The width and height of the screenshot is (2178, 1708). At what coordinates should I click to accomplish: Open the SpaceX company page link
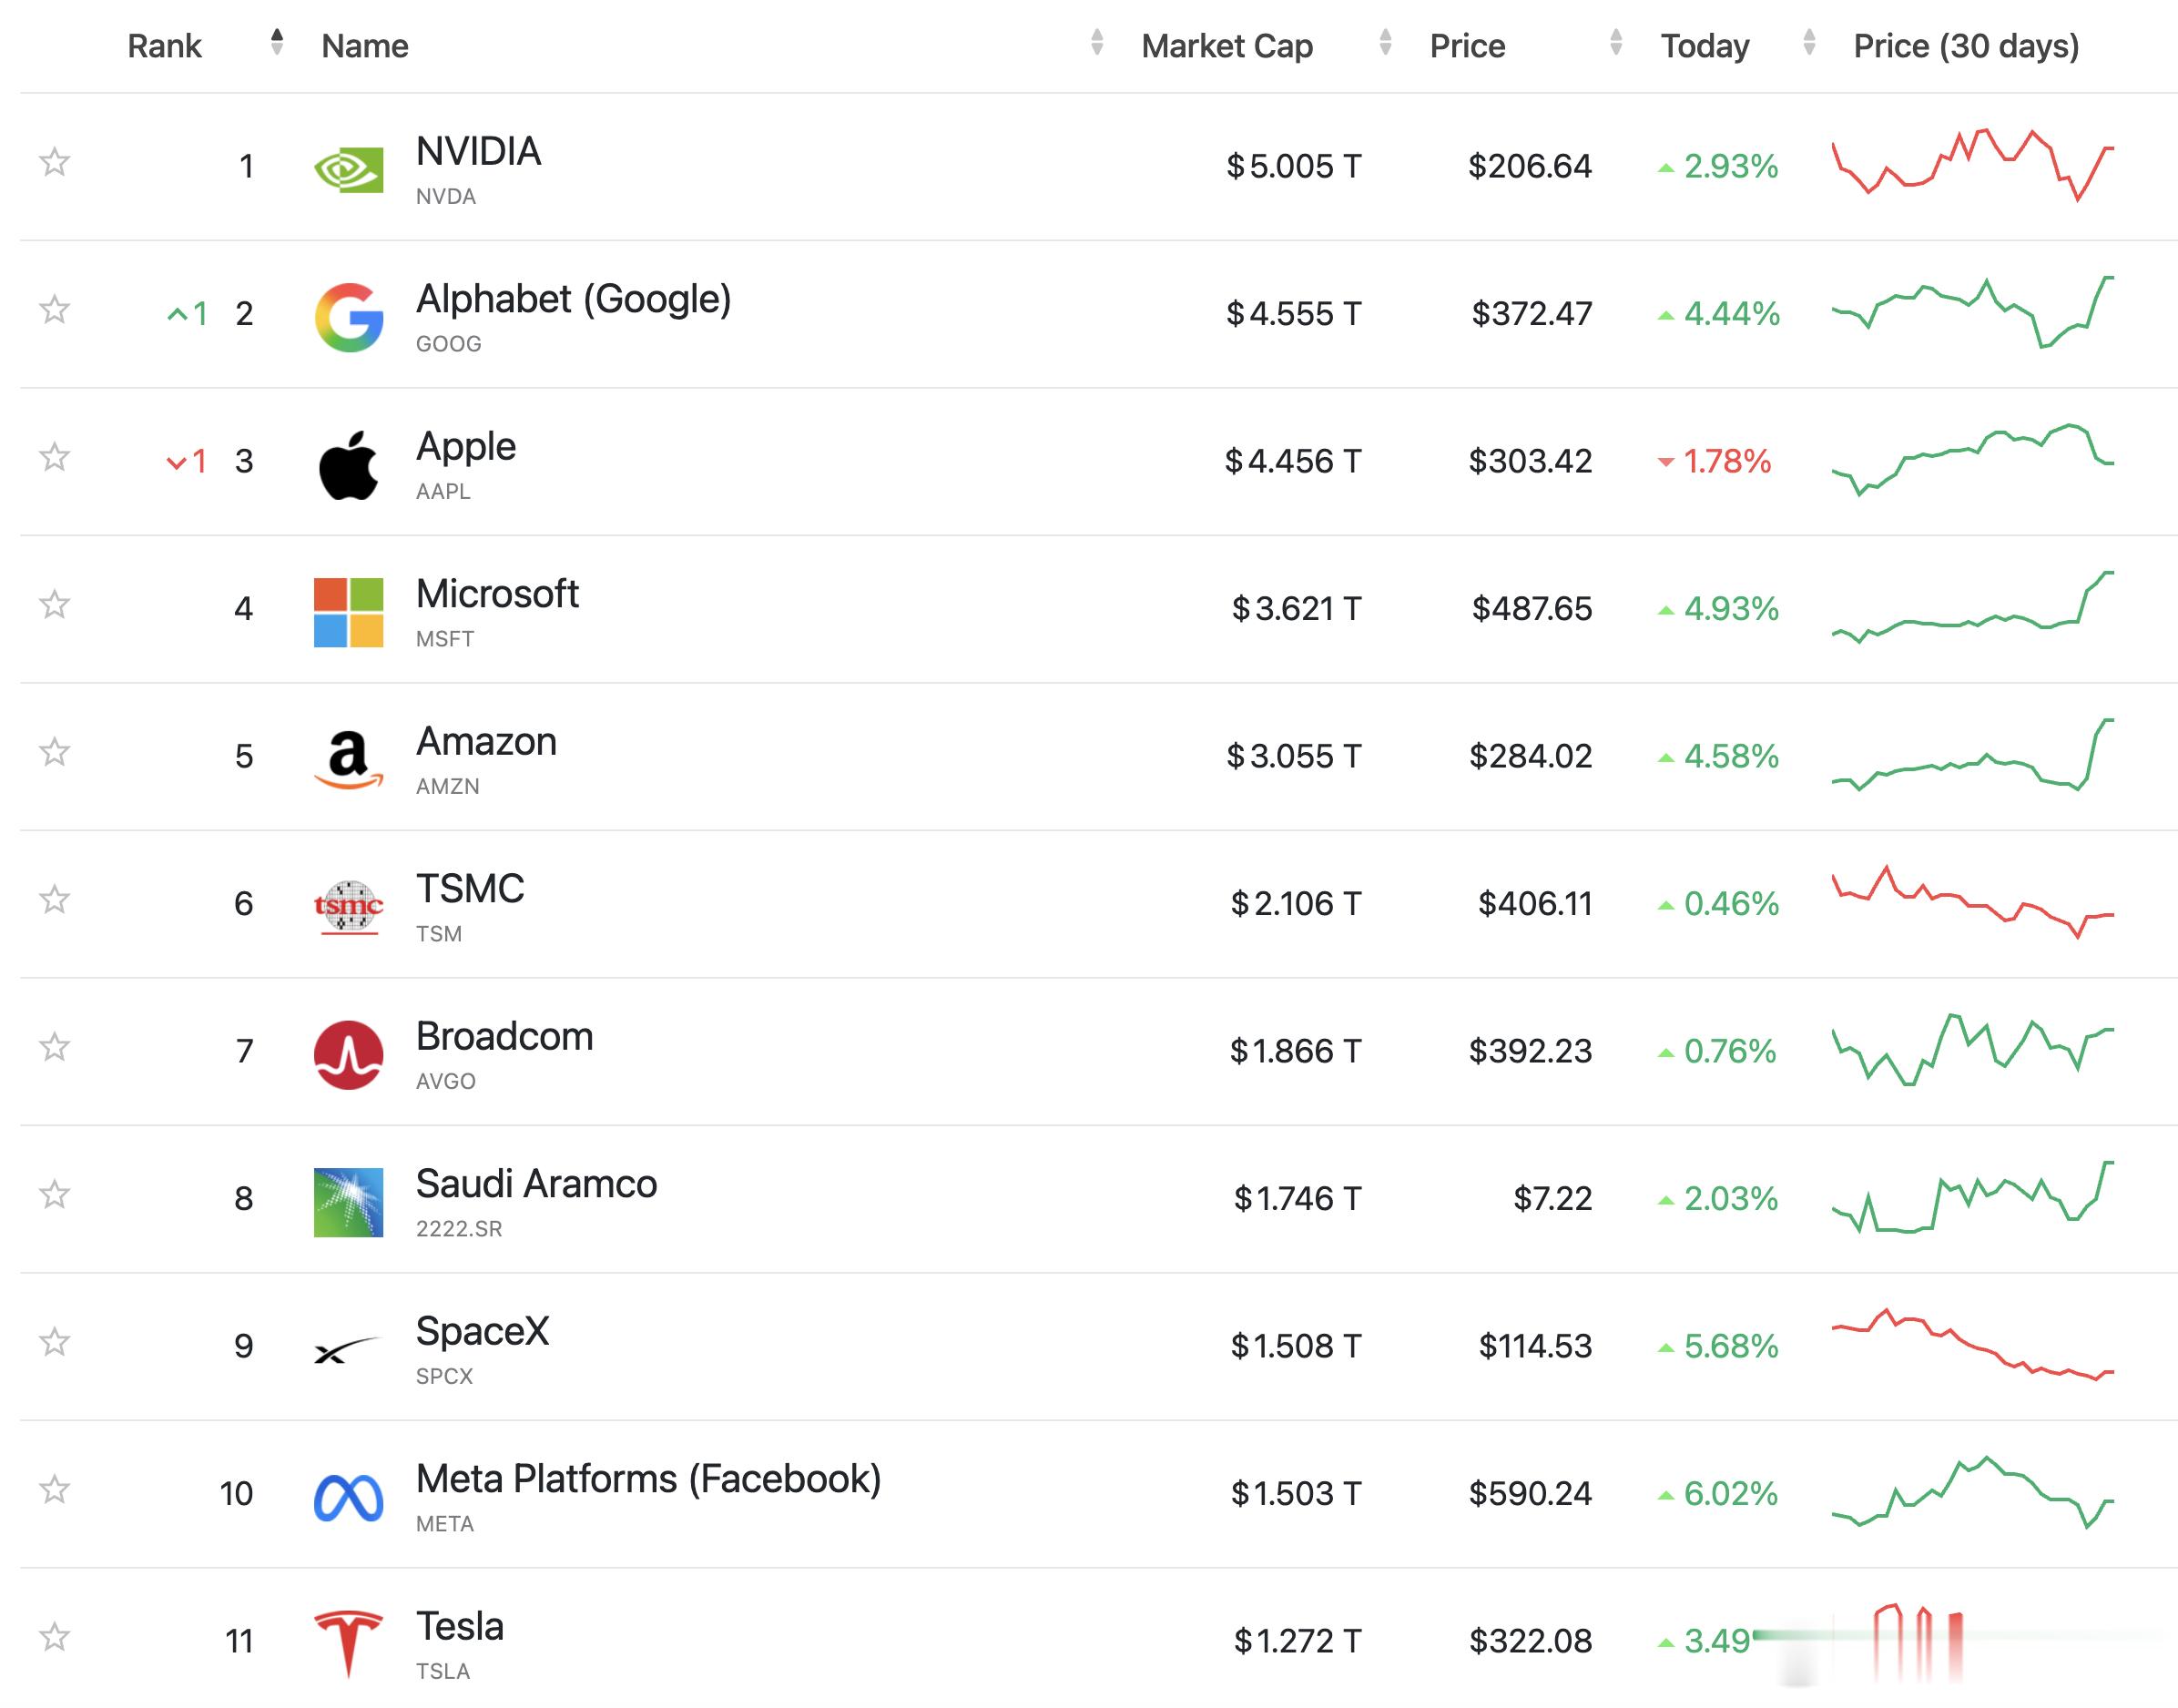click(482, 1332)
